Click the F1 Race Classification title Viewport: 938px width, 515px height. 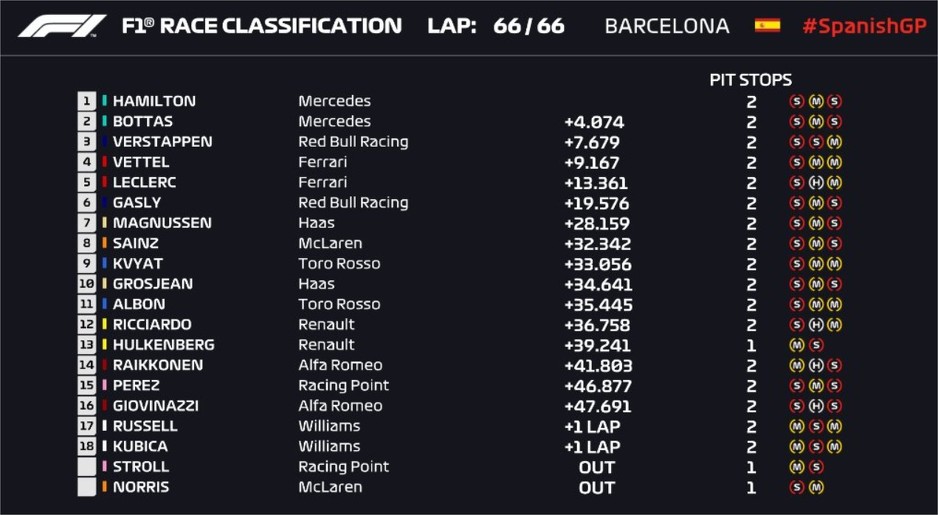[x=261, y=26]
